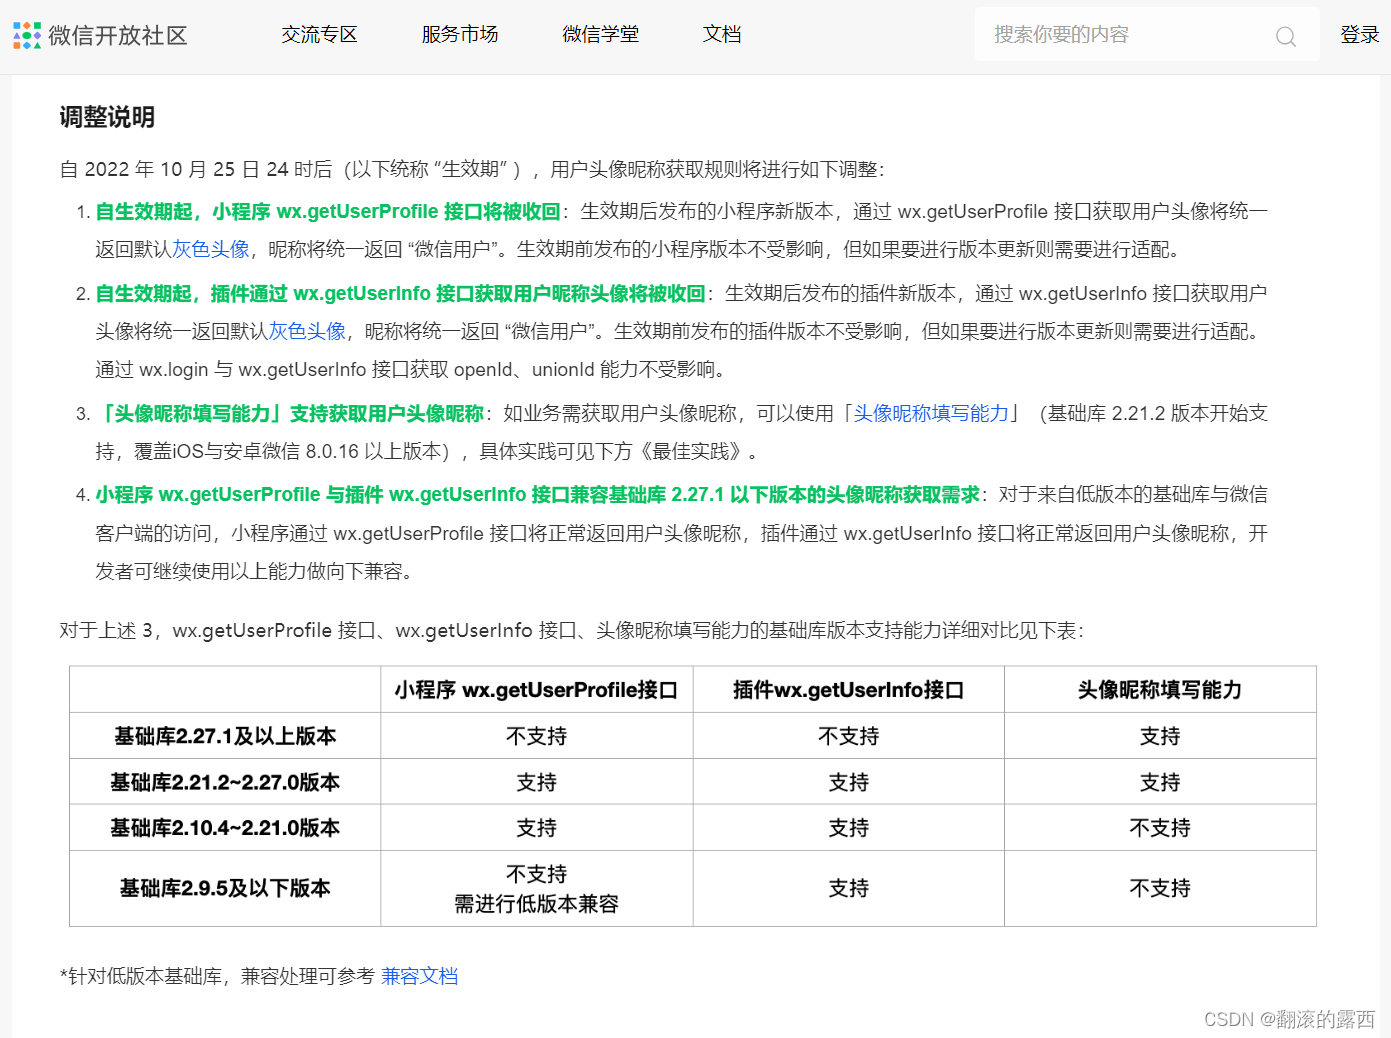Click row header 基础库2.10.4~2.21.0版本

coord(225,828)
